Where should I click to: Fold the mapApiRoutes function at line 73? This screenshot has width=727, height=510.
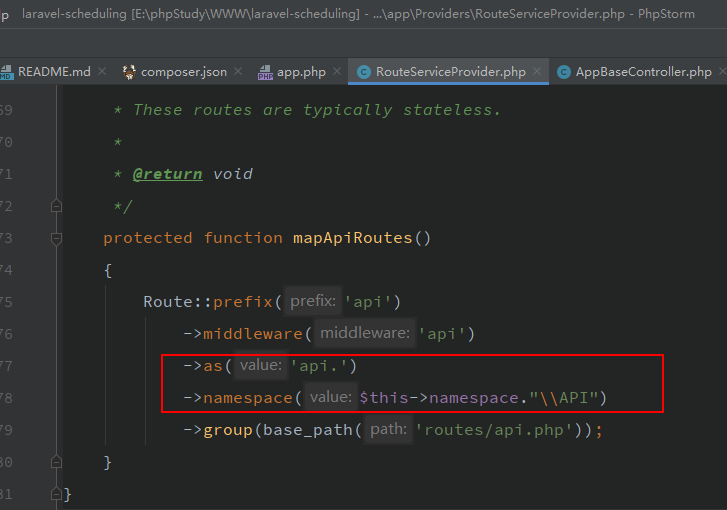tap(57, 238)
